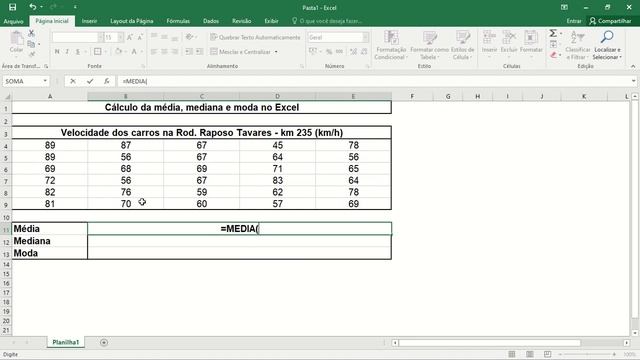Viewport: 640px width, 360px height.
Task: Switch to the Revisão tab
Action: point(241,21)
